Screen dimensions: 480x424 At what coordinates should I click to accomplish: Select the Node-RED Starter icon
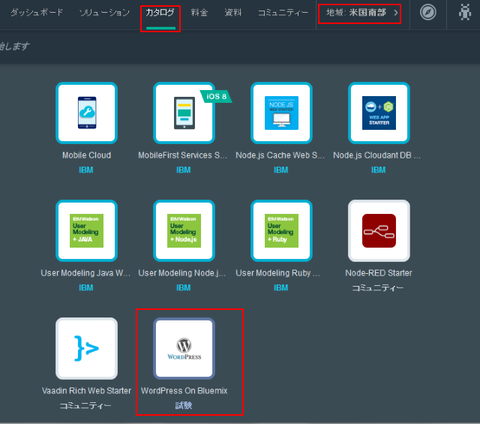pyautogui.click(x=379, y=231)
